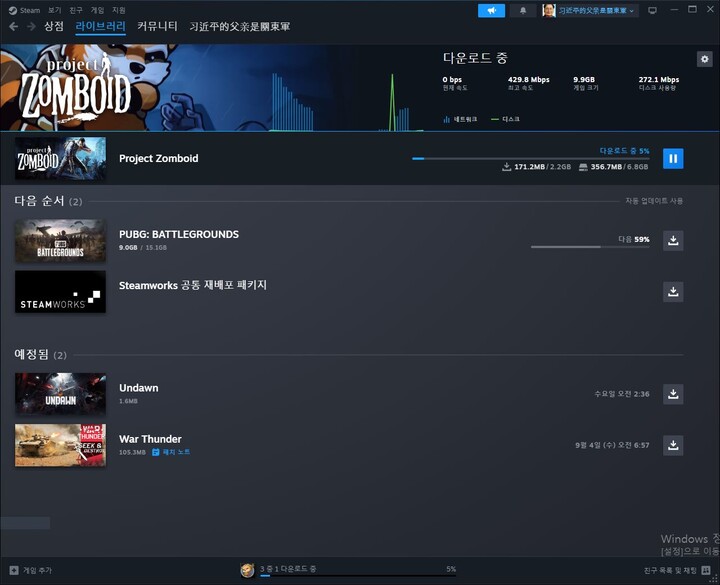The height and width of the screenshot is (585, 720).
Task: Click the 9.9GB total size value
Action: coord(584,79)
